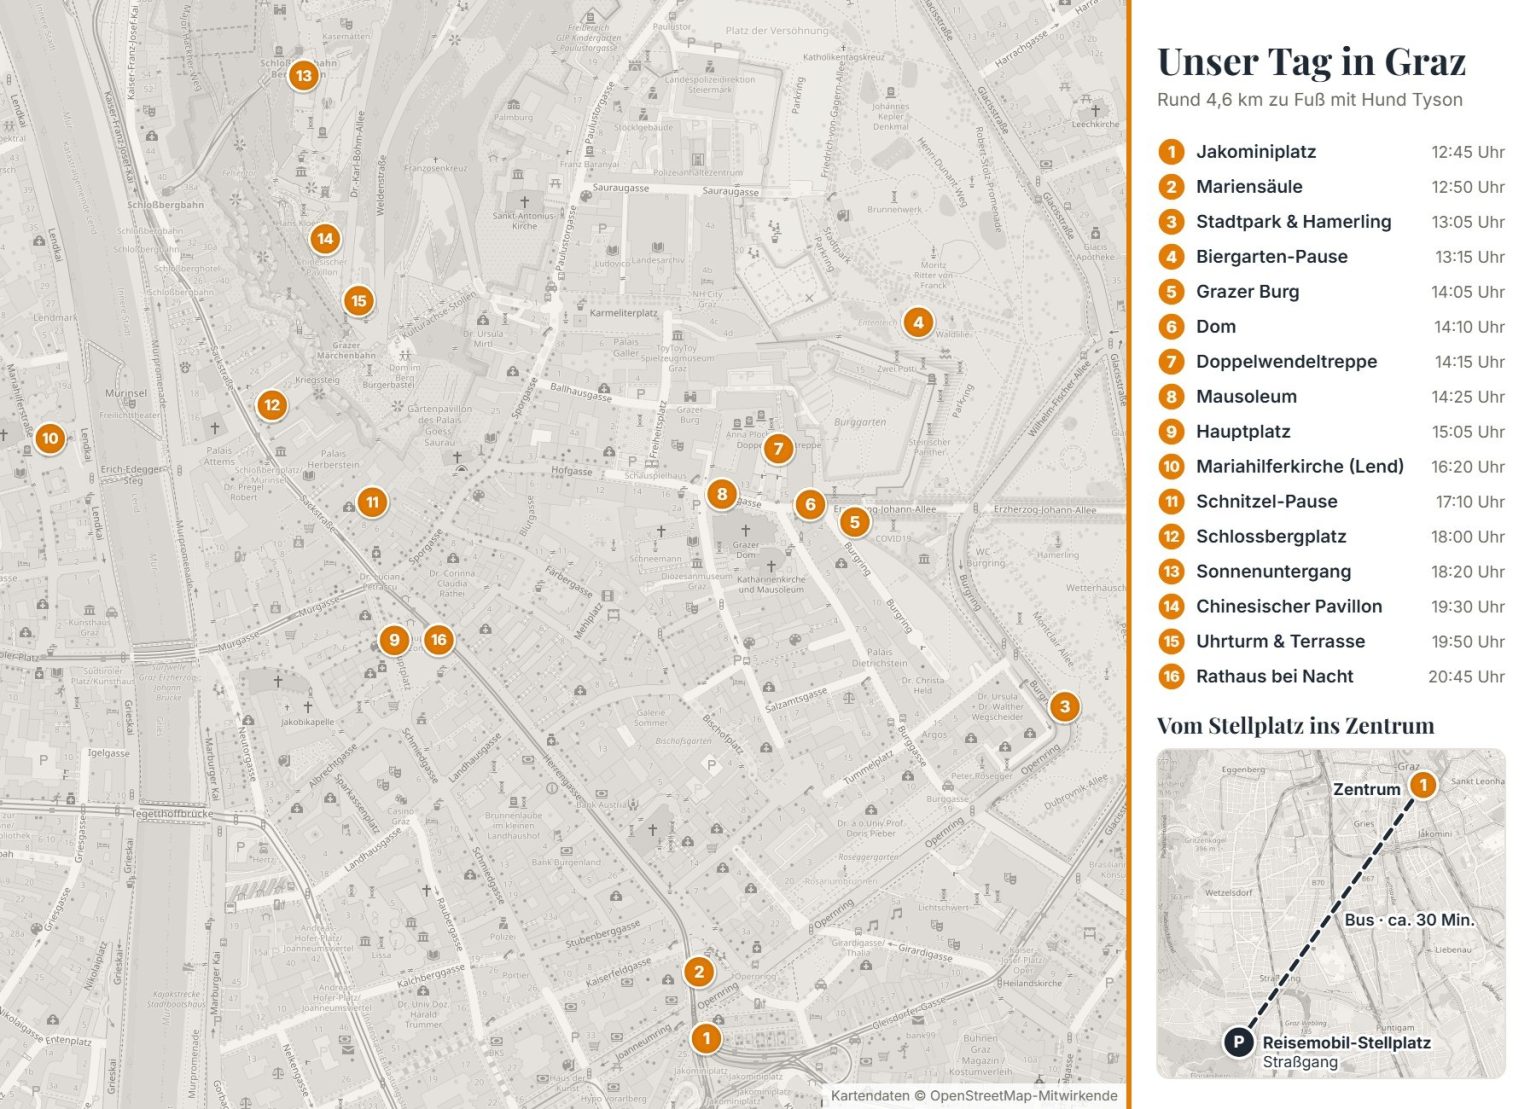The height and width of the screenshot is (1109, 1536).
Task: Click map marker 14 at Chinese Pavilion
Action: pyautogui.click(x=324, y=239)
